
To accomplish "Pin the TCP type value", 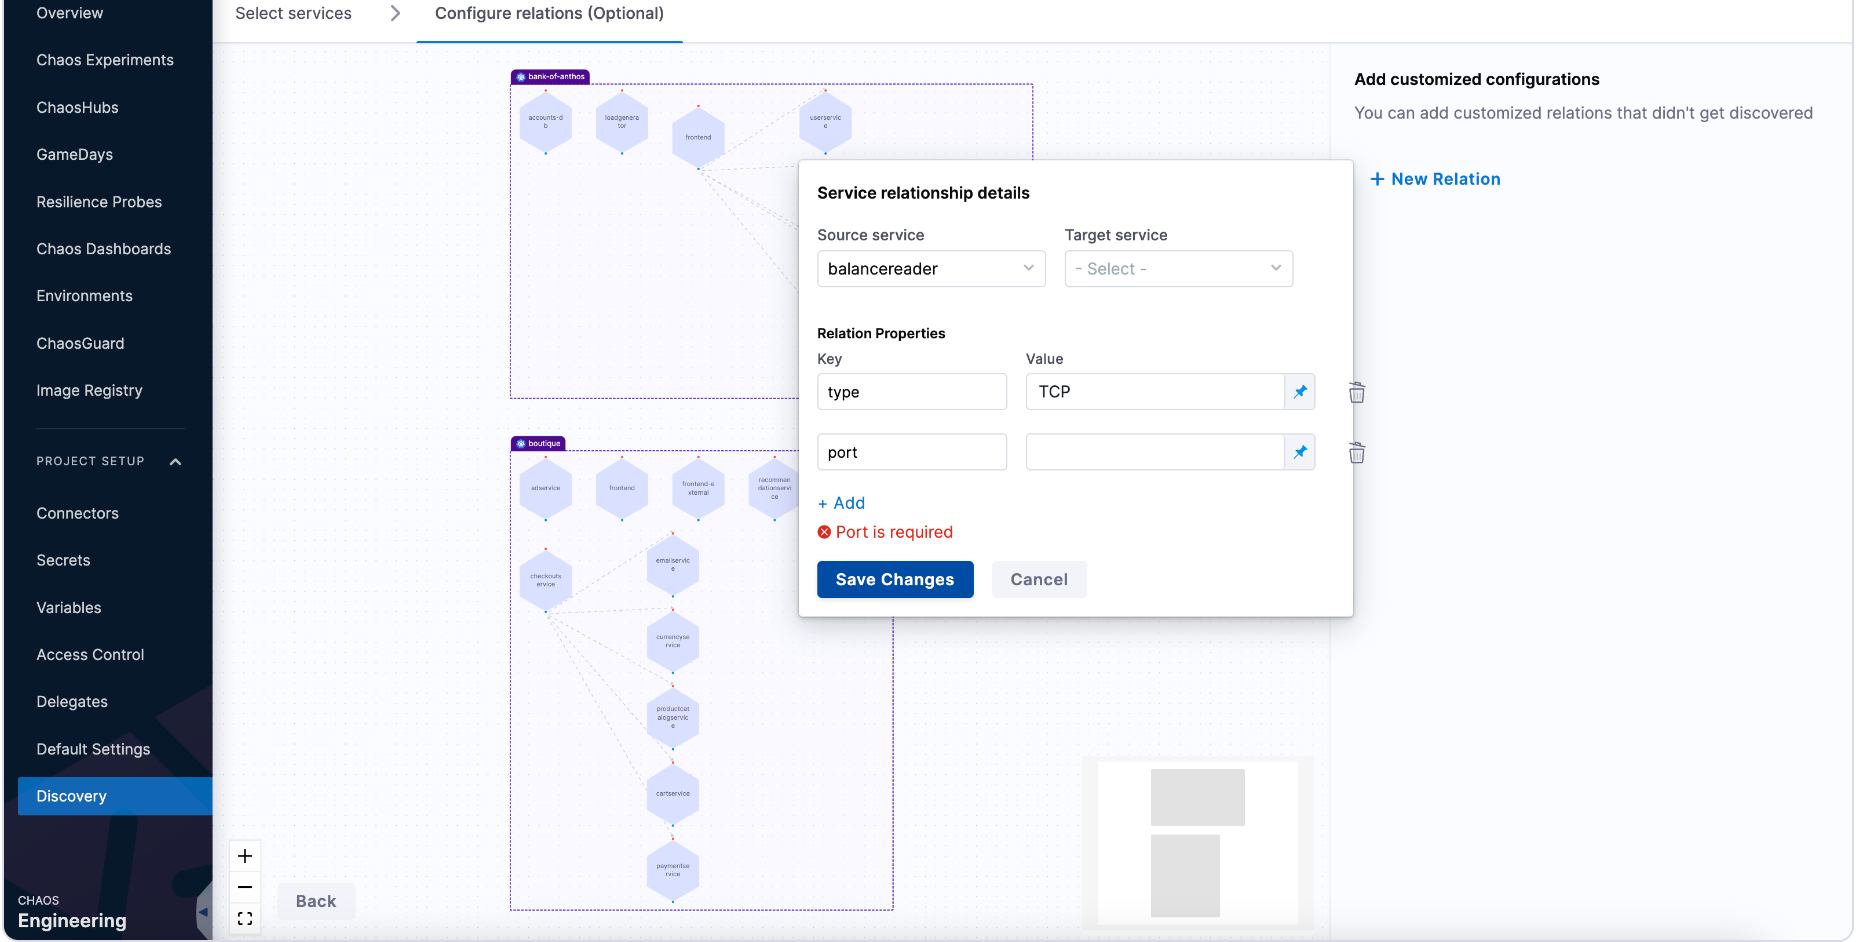I will tap(1300, 392).
